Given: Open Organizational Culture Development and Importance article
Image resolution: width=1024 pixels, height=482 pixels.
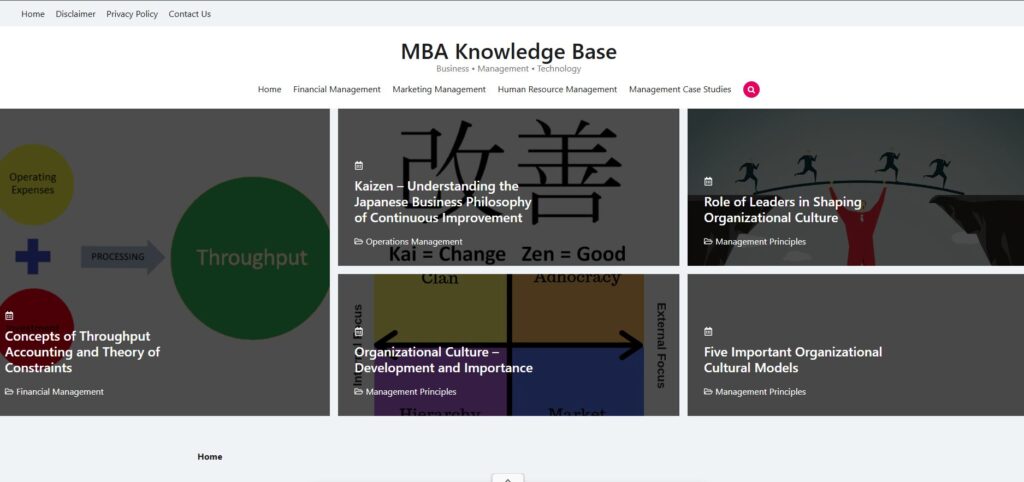Looking at the screenshot, I should (443, 360).
